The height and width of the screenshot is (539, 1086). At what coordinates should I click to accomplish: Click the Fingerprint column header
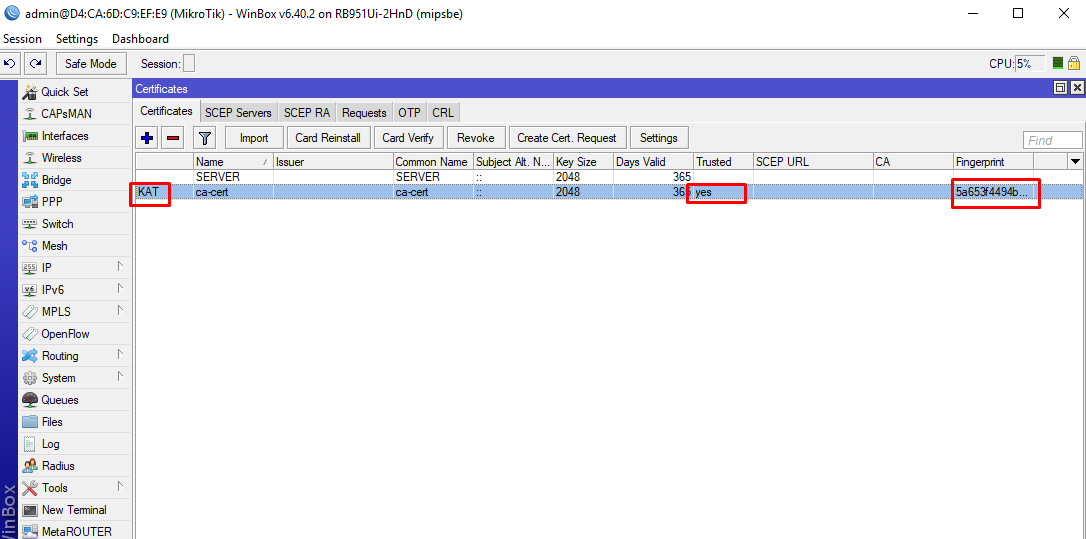[993, 161]
